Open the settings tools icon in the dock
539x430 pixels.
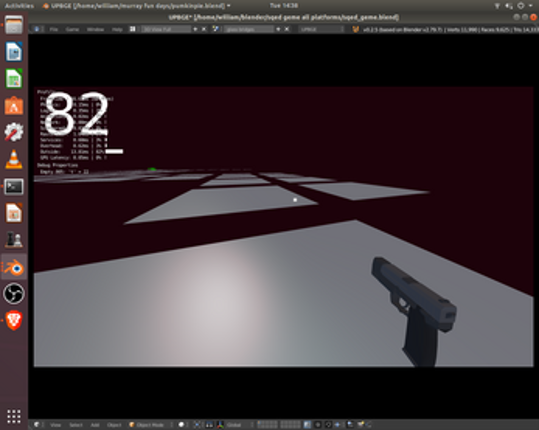14,132
